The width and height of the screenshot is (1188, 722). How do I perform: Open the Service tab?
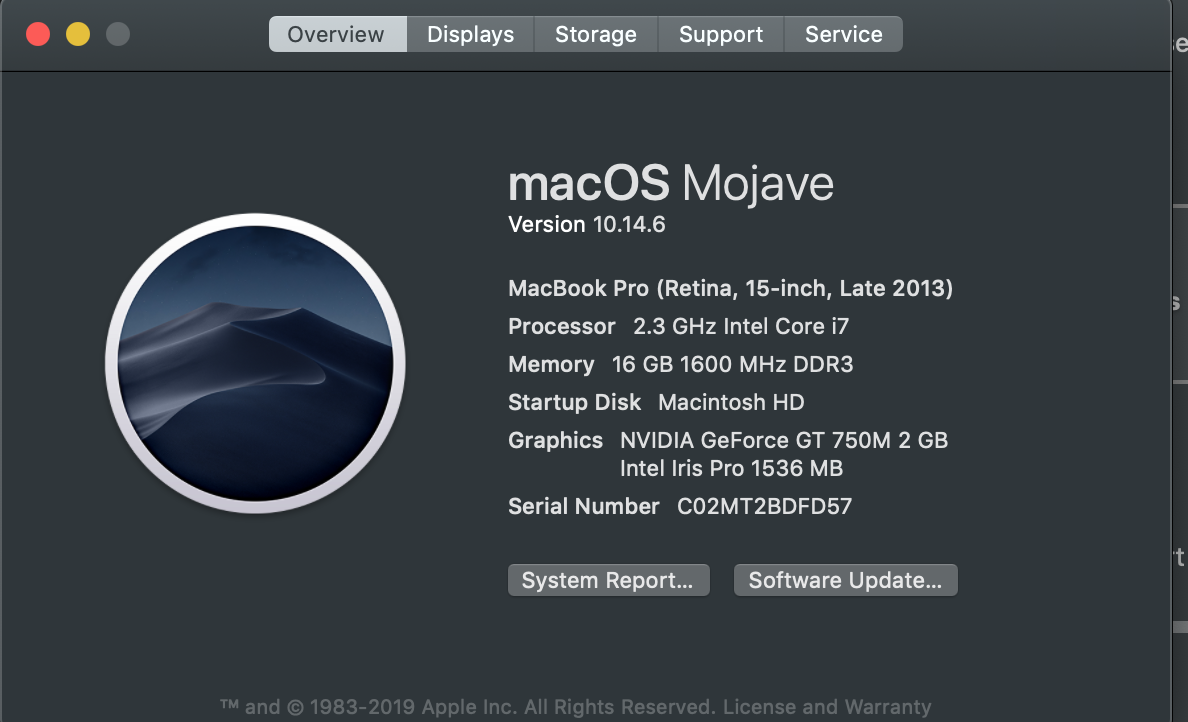843,33
